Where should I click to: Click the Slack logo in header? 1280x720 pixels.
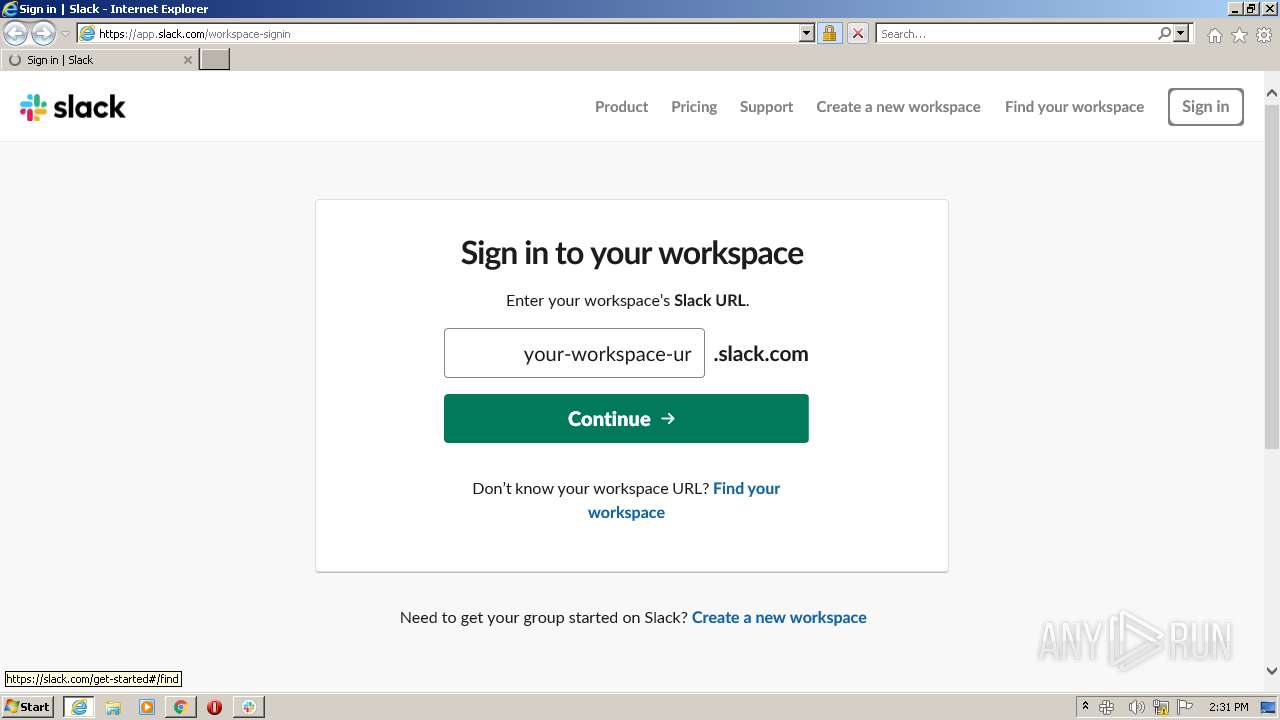[72, 107]
